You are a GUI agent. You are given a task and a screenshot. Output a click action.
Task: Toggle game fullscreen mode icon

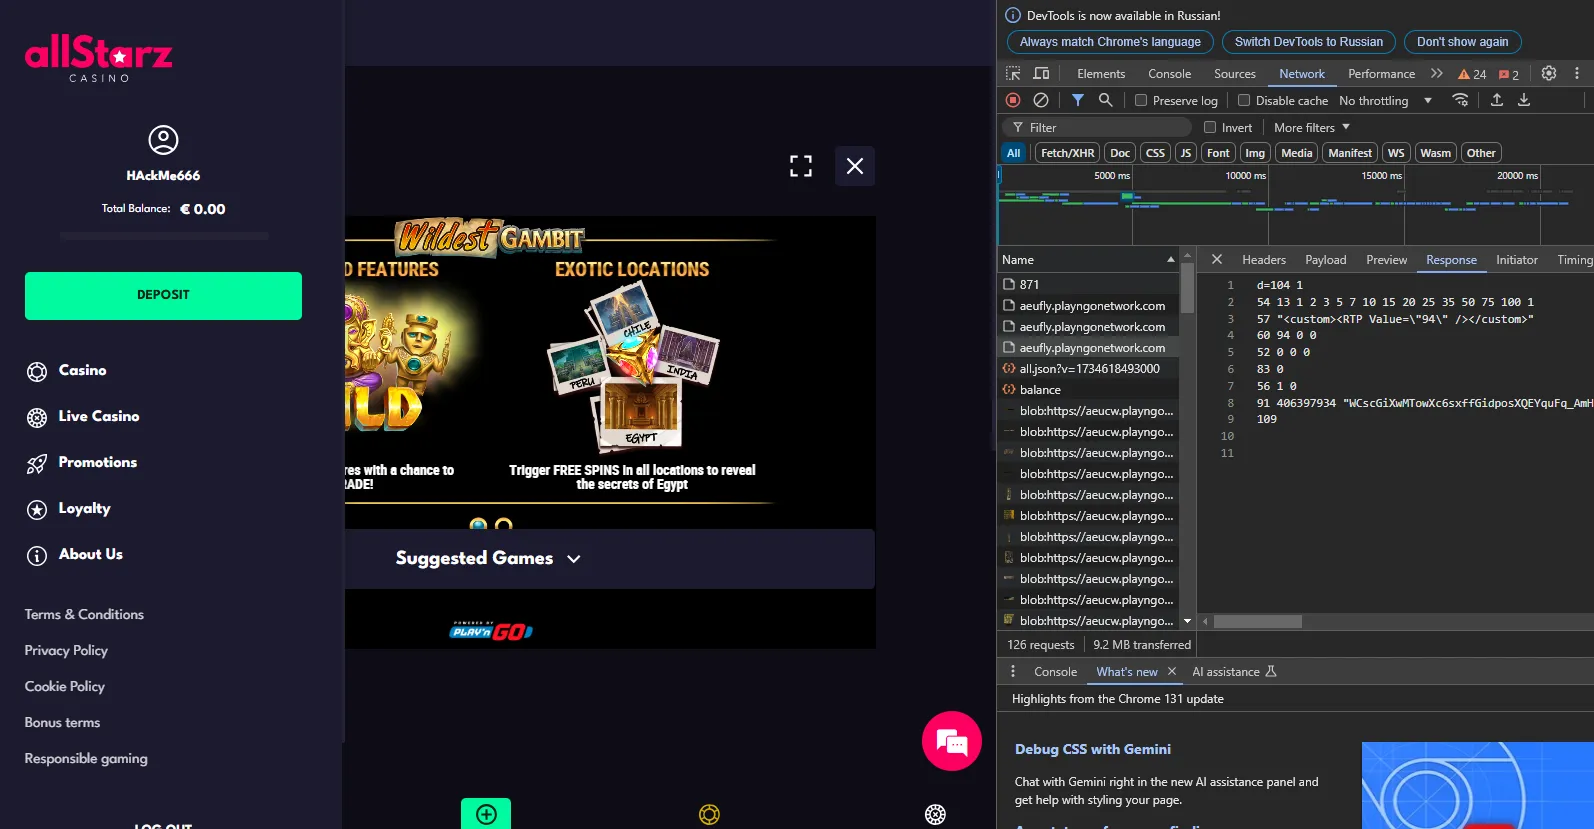point(801,166)
